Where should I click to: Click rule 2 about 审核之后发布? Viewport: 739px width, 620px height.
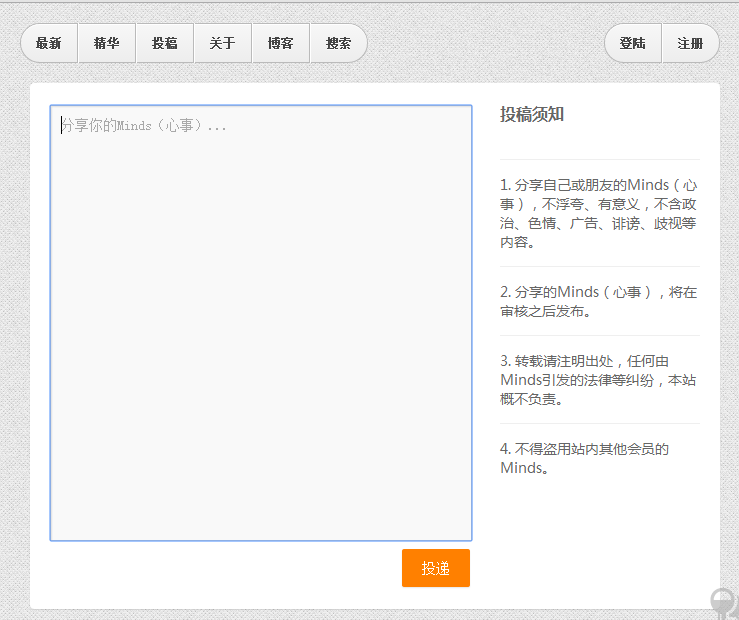click(599, 301)
